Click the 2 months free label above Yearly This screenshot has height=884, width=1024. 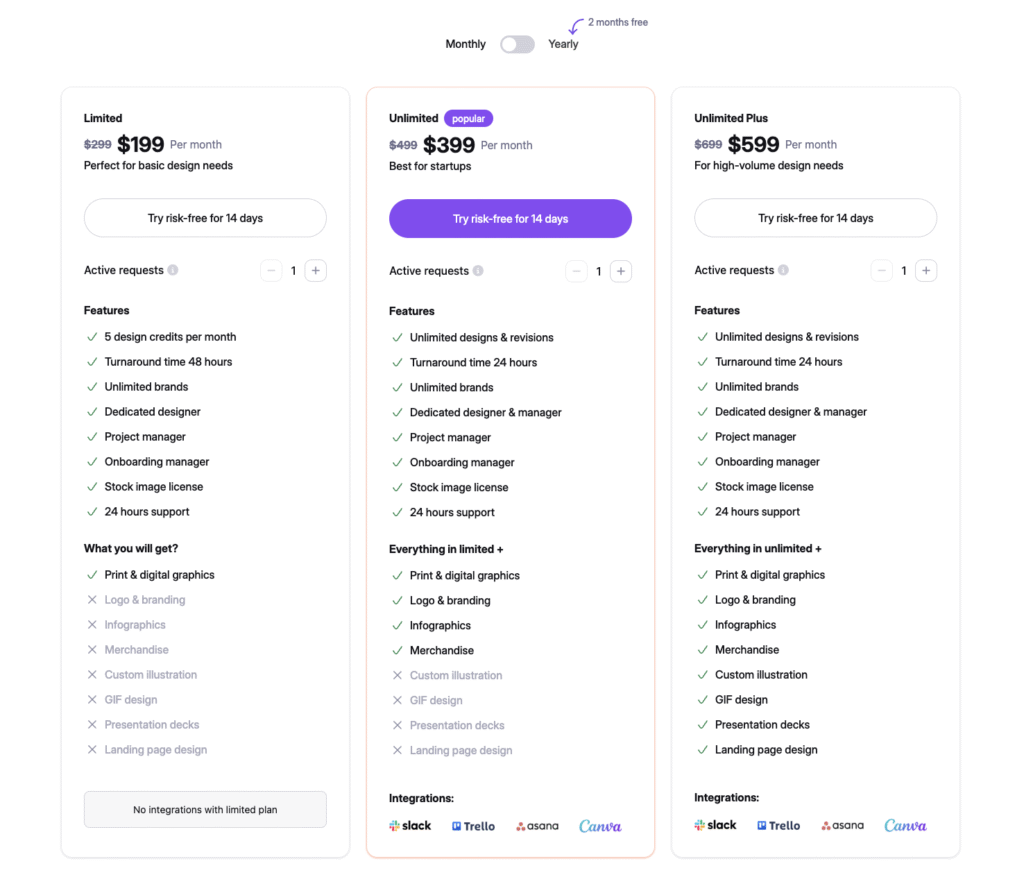[617, 22]
